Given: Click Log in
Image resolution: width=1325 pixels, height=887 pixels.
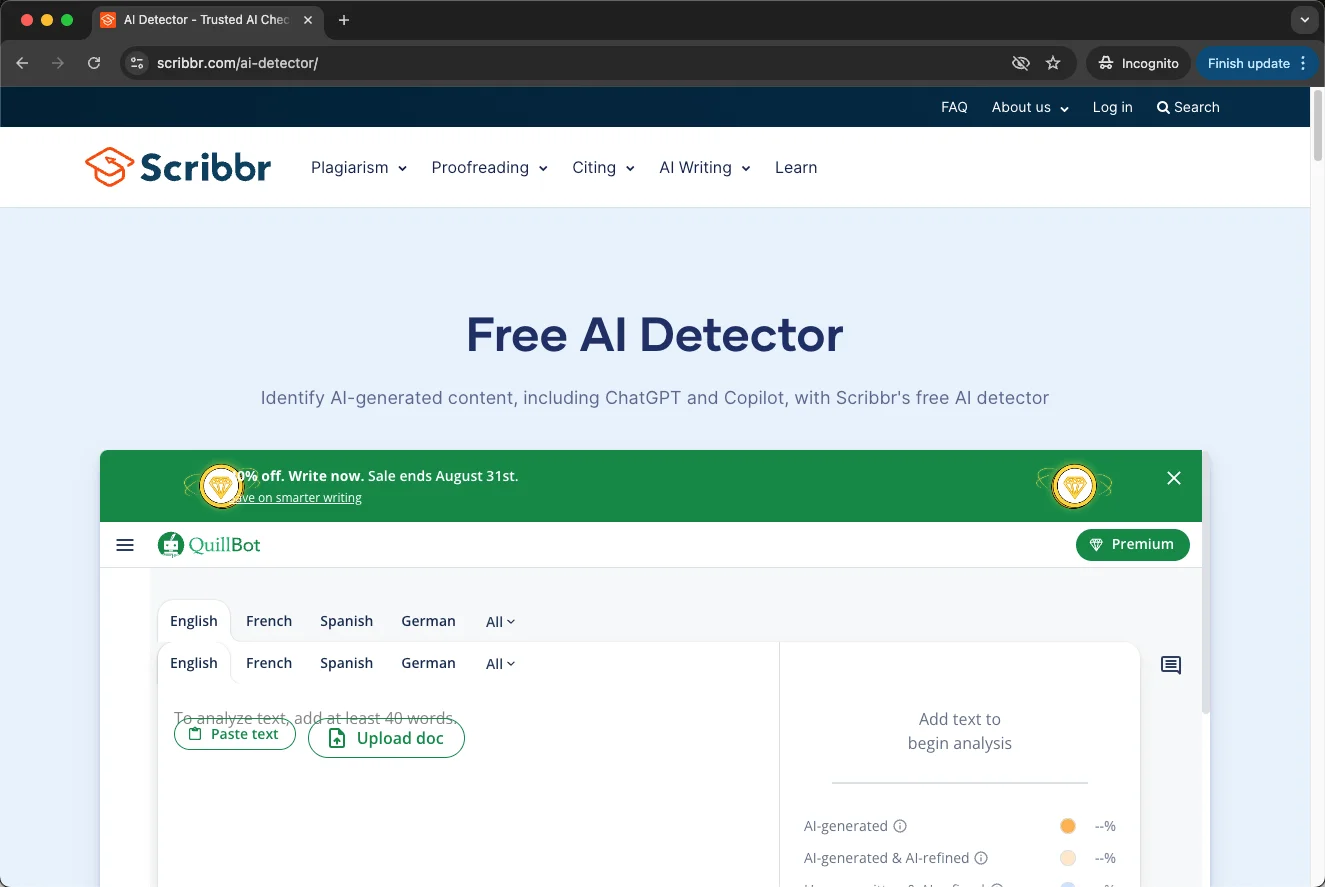Looking at the screenshot, I should coord(1112,107).
